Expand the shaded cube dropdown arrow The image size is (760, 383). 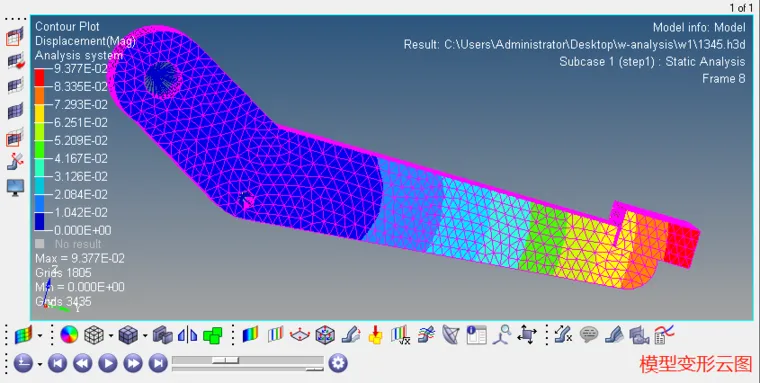144,335
